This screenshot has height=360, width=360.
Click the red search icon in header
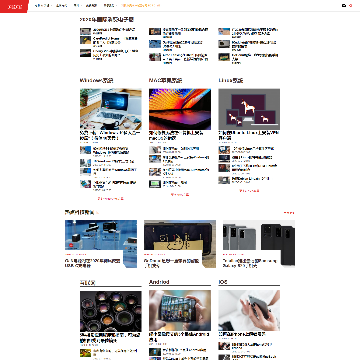(x=350, y=5)
